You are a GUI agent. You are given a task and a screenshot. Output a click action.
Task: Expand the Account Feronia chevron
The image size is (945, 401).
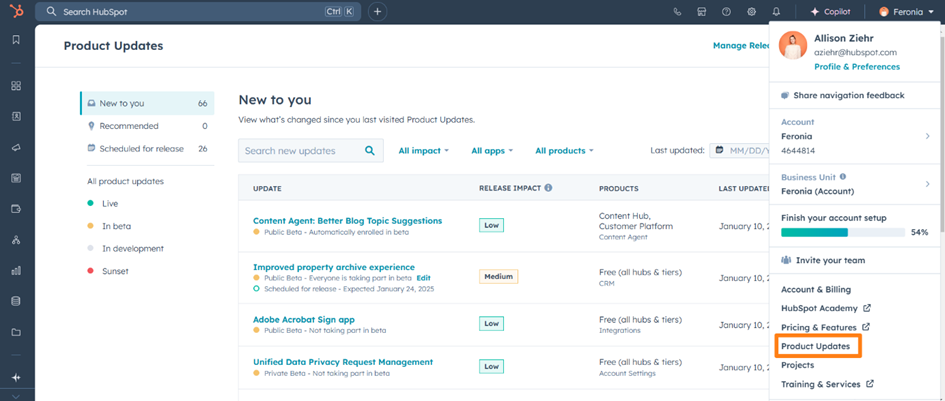click(928, 136)
